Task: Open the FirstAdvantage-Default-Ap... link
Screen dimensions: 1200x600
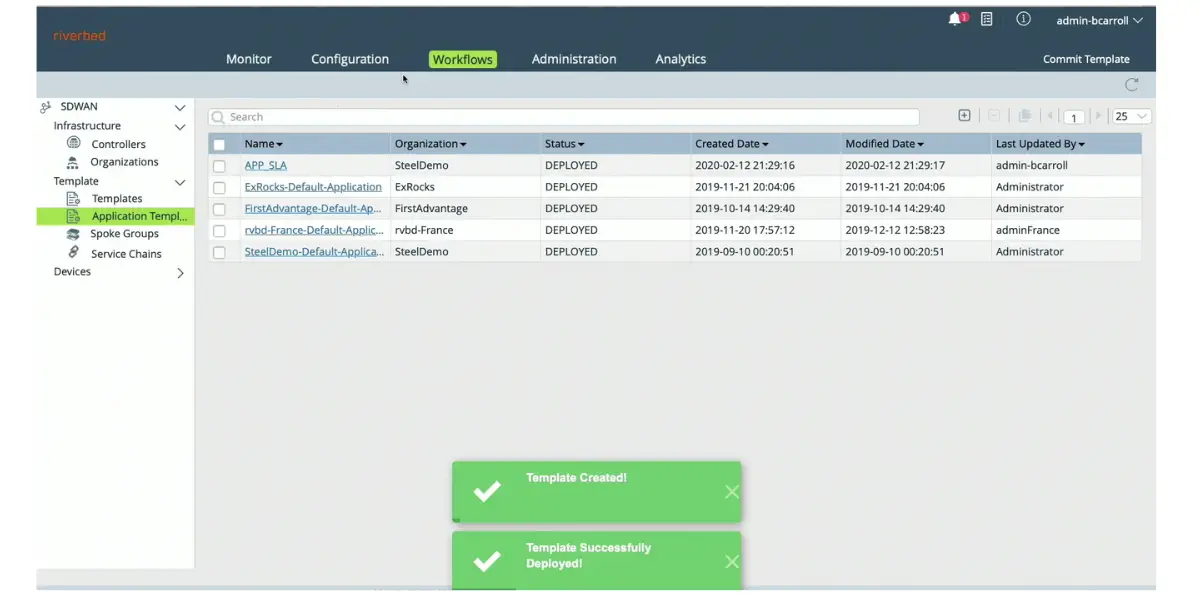Action: click(313, 209)
